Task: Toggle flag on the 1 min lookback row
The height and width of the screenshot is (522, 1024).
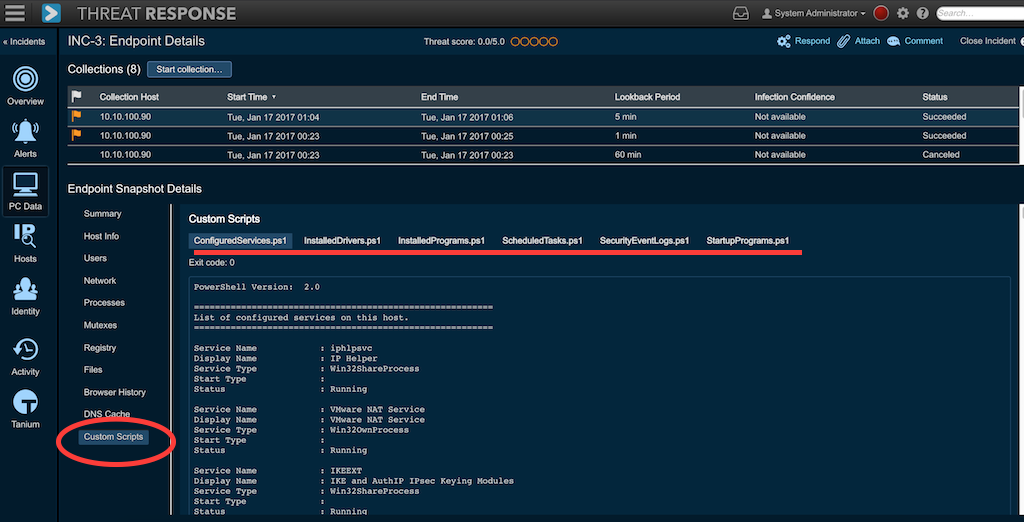Action: point(76,135)
